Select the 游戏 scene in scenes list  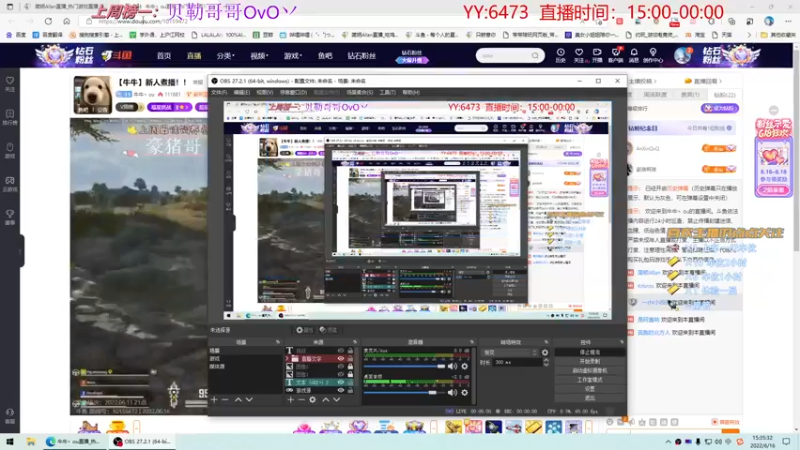point(245,359)
